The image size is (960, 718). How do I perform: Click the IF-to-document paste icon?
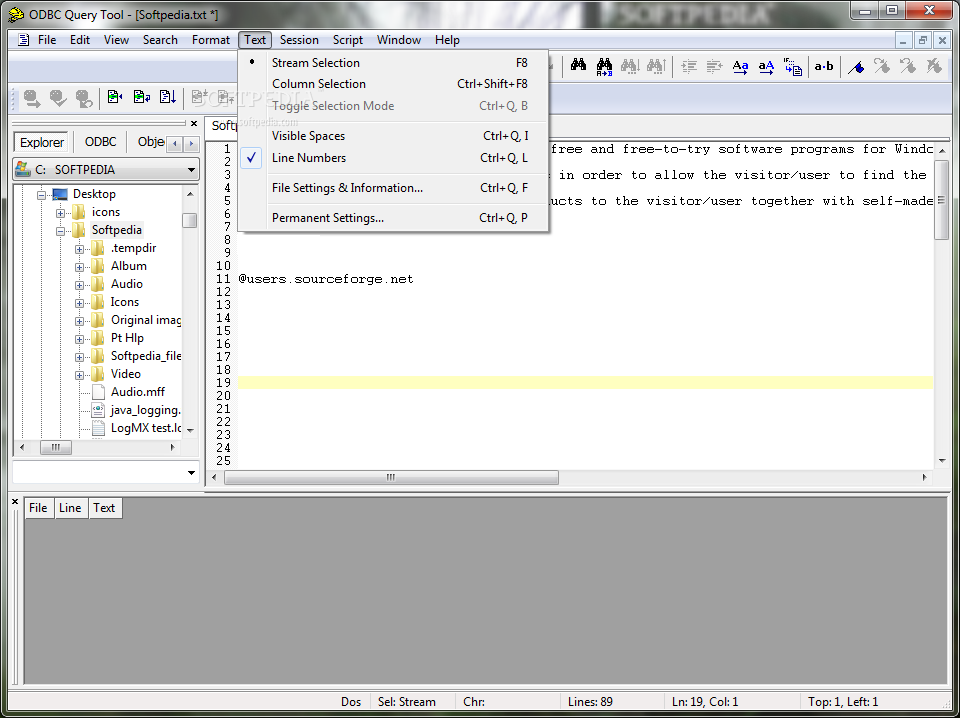point(792,67)
